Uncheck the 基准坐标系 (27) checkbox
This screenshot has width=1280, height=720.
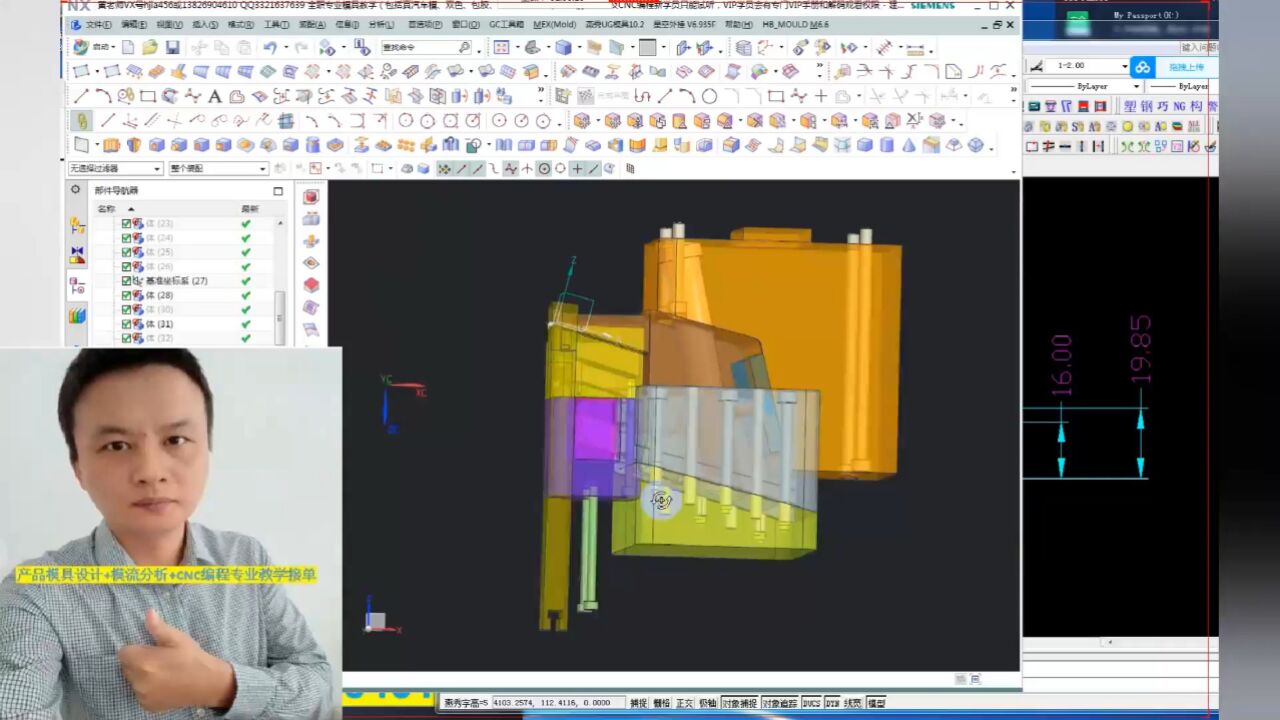126,281
